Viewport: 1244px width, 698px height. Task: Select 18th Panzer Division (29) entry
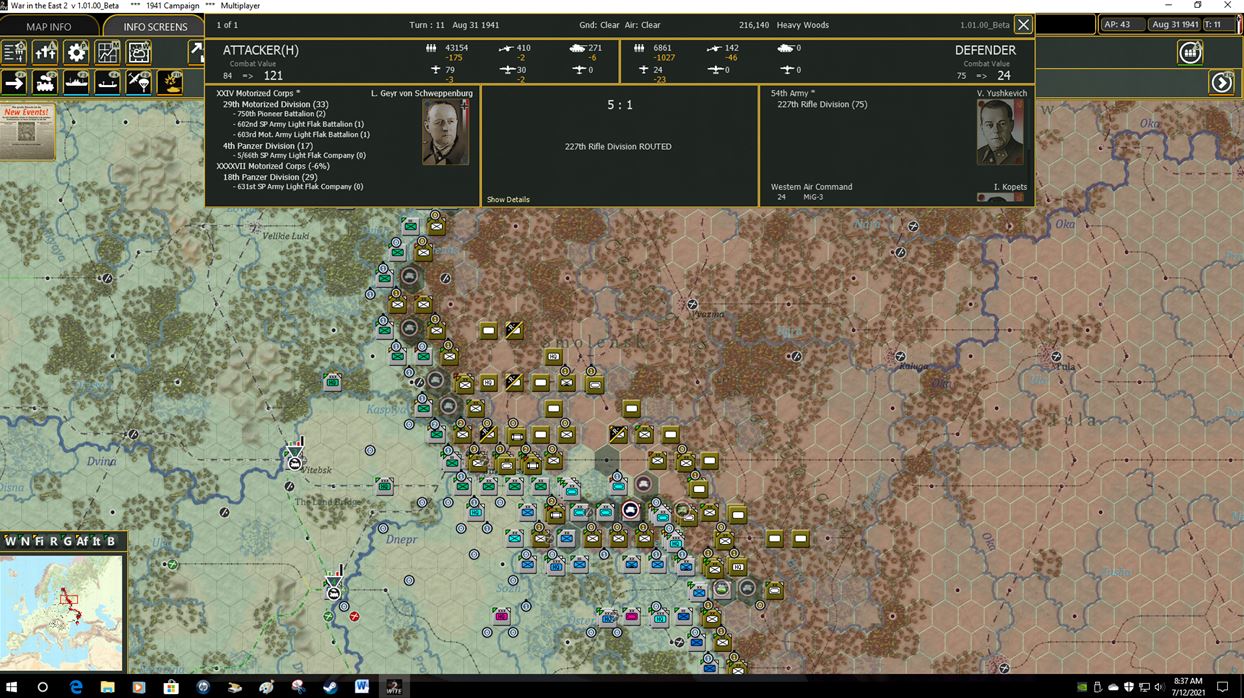pyautogui.click(x=270, y=177)
